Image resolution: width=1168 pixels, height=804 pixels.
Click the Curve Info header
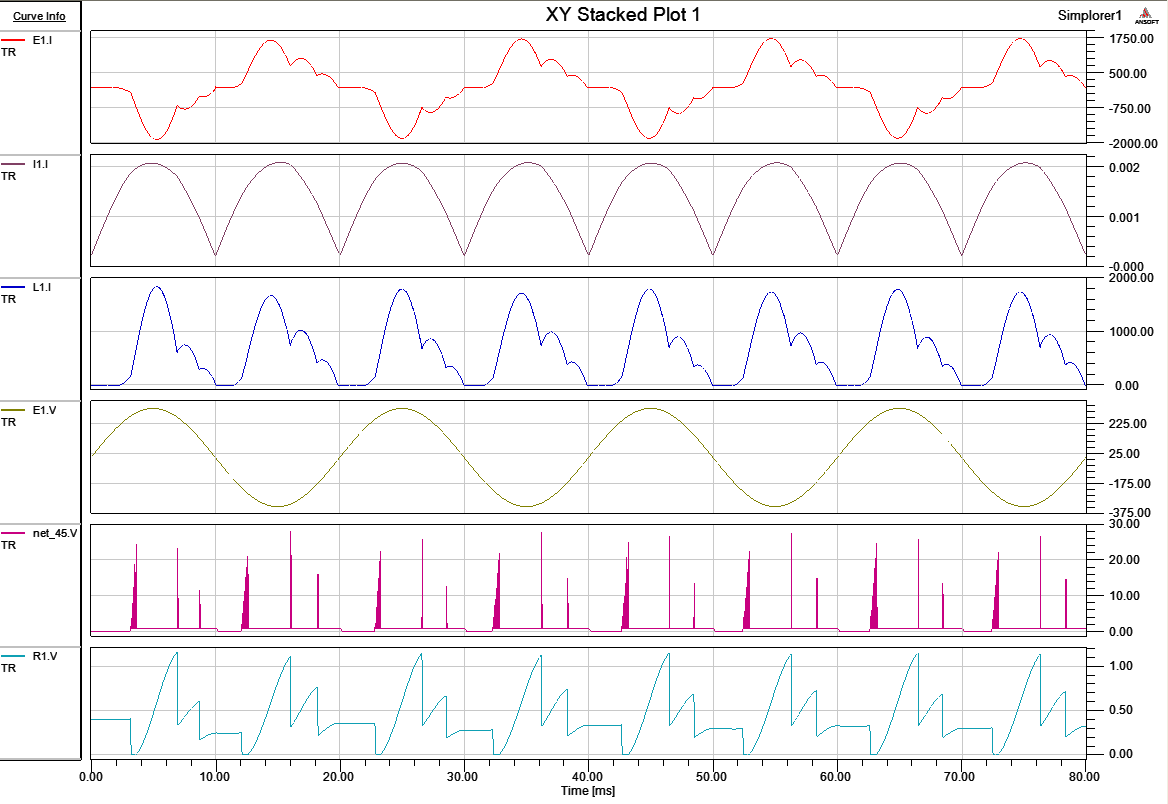coord(39,16)
